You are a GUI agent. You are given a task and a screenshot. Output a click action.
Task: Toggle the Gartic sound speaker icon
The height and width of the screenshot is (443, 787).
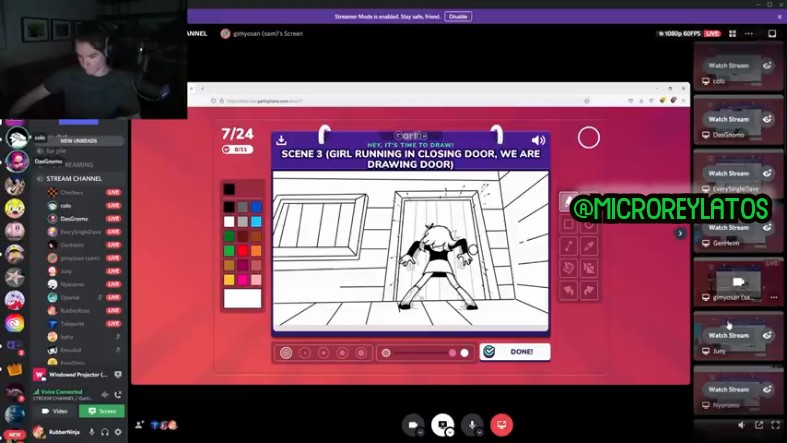tap(538, 140)
